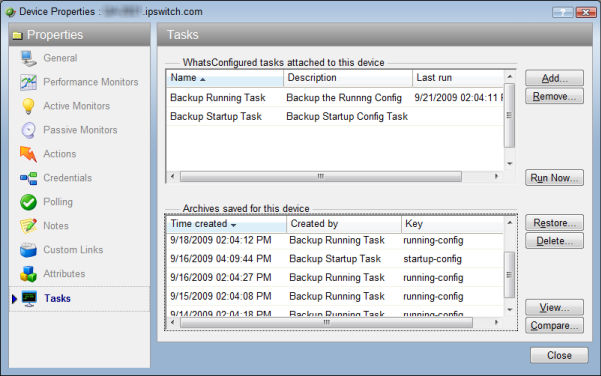Sort tasks by Name column header

[225, 78]
